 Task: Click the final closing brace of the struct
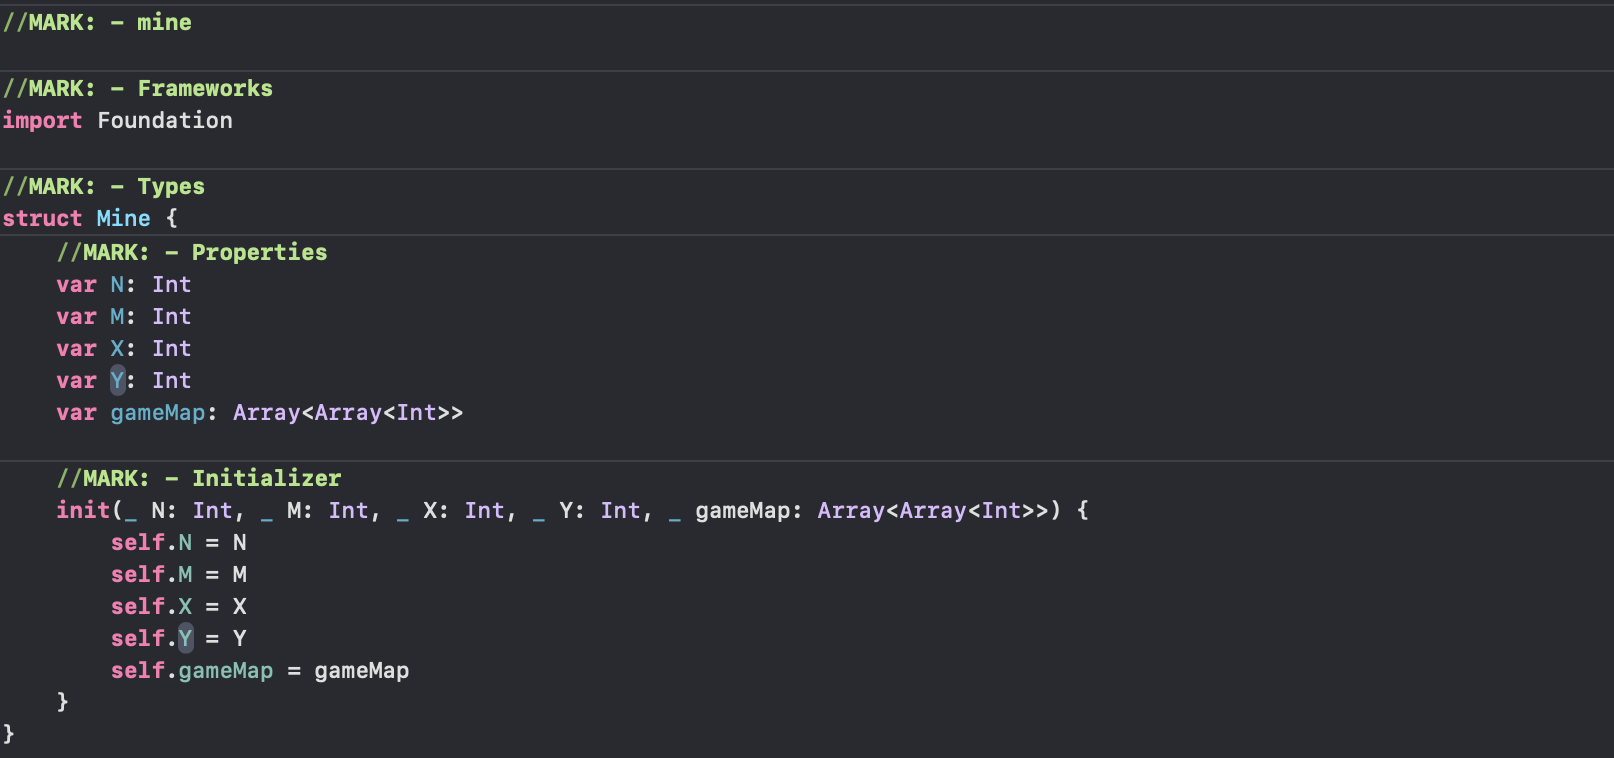[8, 734]
